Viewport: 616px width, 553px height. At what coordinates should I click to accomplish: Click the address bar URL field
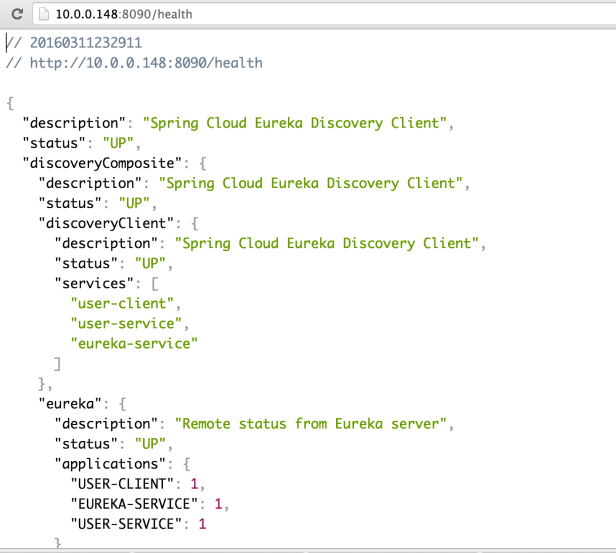click(x=300, y=14)
